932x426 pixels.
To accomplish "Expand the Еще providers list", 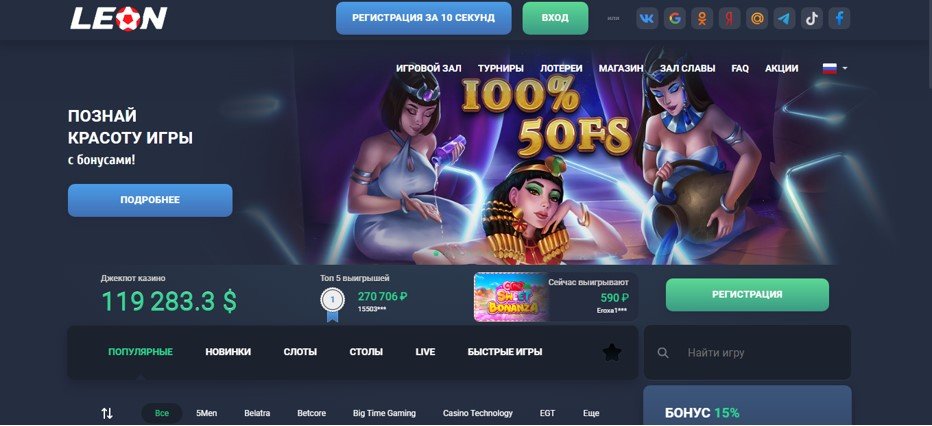I will point(591,413).
